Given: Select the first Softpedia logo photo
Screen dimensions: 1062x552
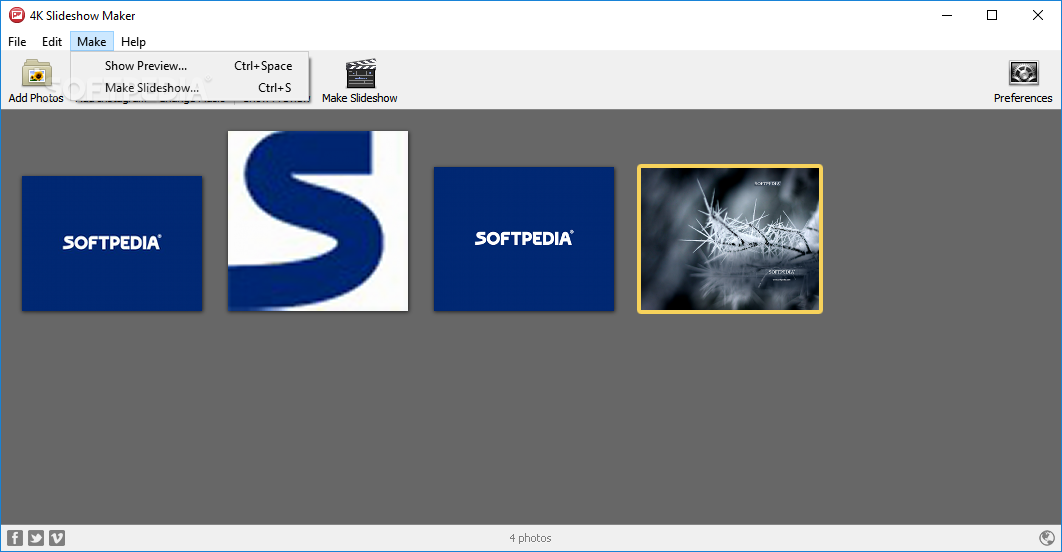Looking at the screenshot, I should [x=112, y=243].
